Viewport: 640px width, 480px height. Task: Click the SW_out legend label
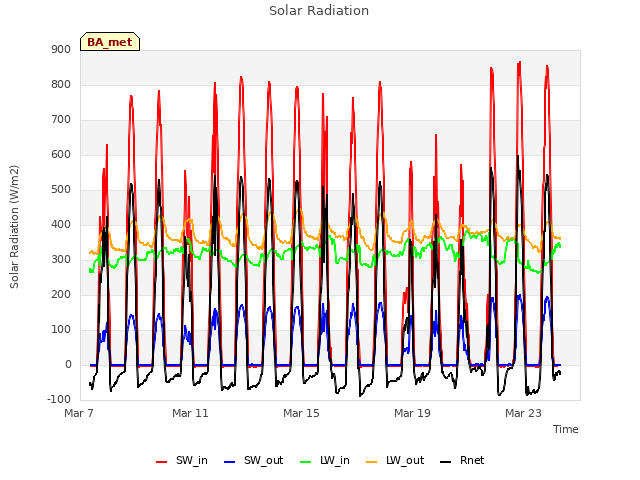[x=263, y=460]
